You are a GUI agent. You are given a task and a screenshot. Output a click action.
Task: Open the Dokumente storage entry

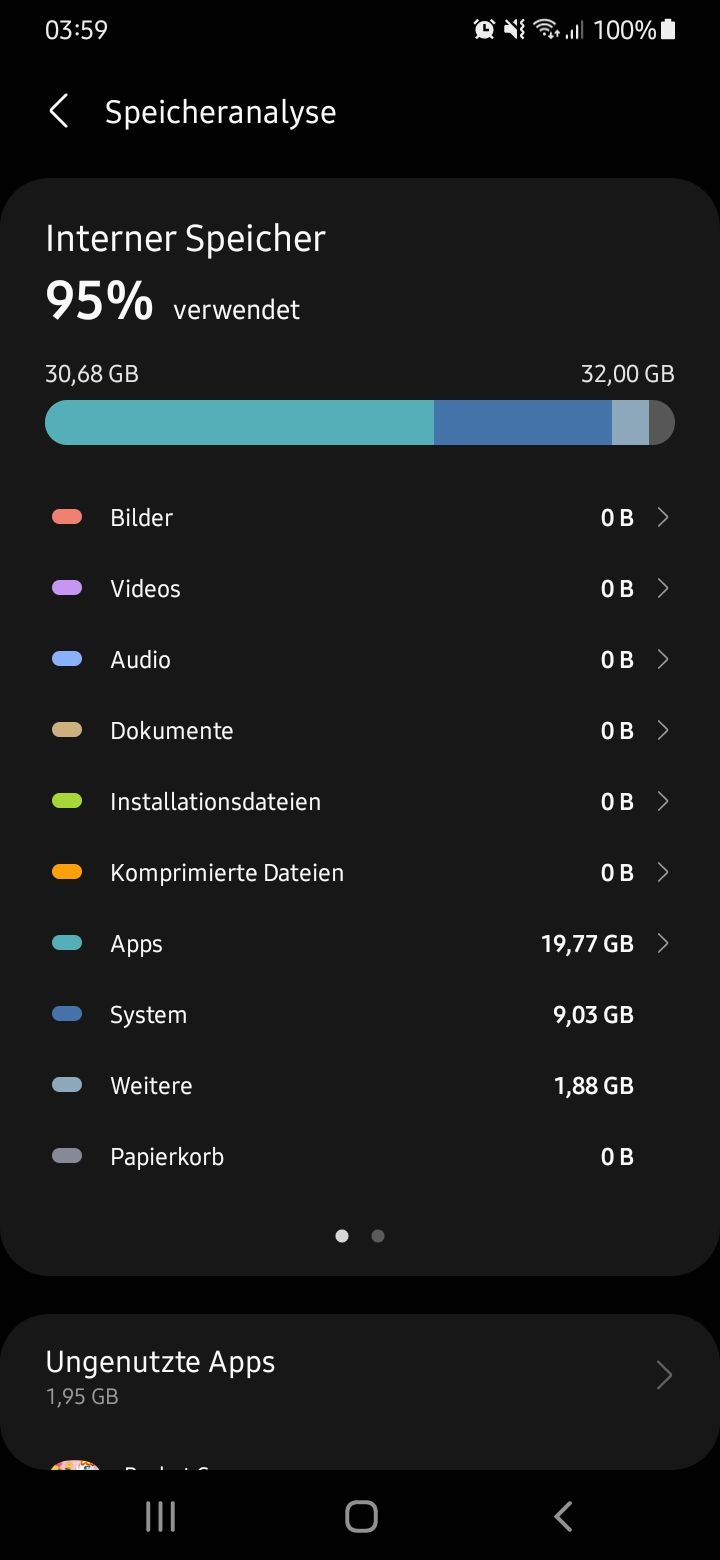[x=360, y=730]
